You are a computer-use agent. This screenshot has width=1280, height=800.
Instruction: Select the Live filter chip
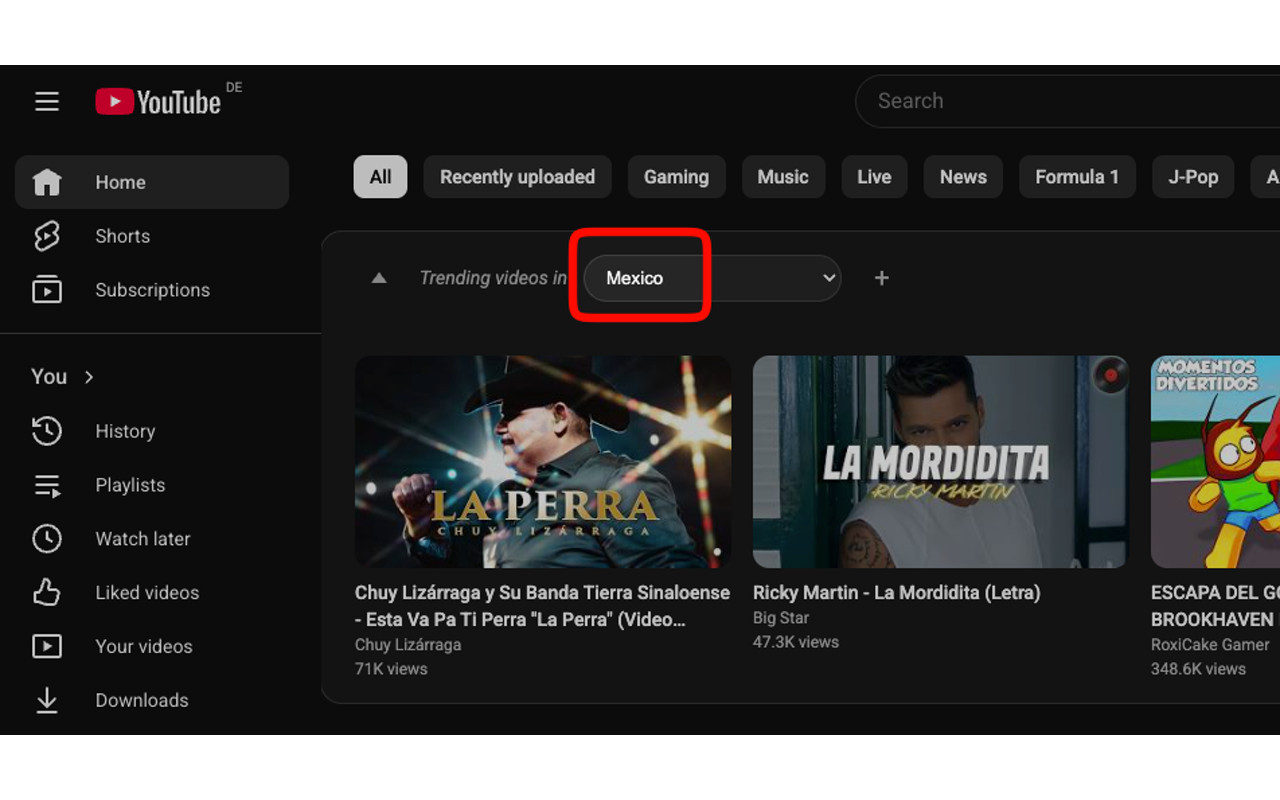874,177
